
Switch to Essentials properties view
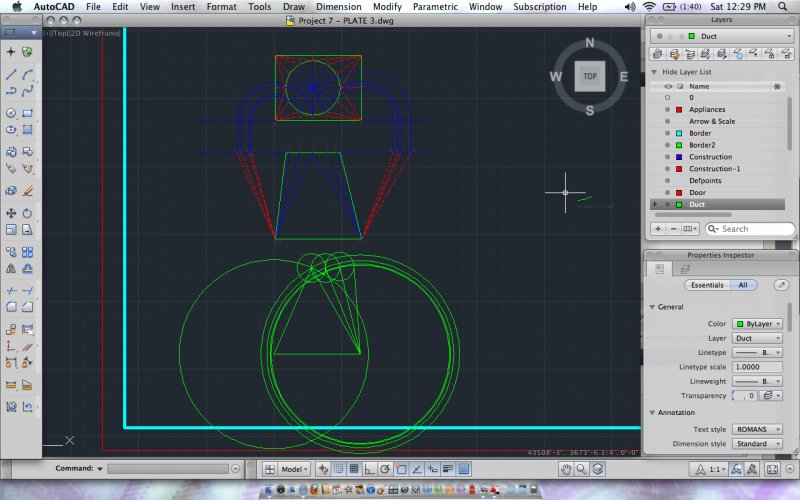pos(707,285)
